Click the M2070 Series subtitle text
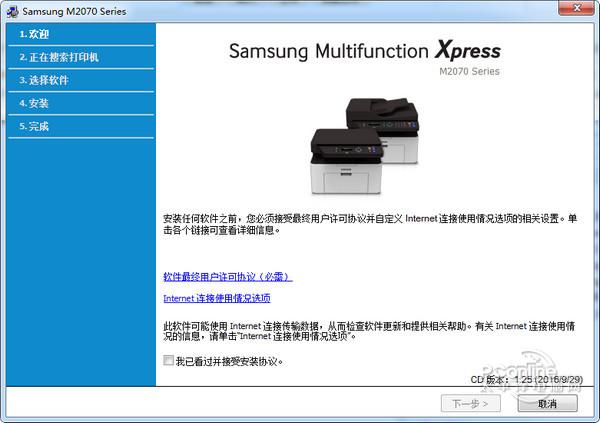Image resolution: width=600 pixels, height=423 pixels. click(470, 71)
